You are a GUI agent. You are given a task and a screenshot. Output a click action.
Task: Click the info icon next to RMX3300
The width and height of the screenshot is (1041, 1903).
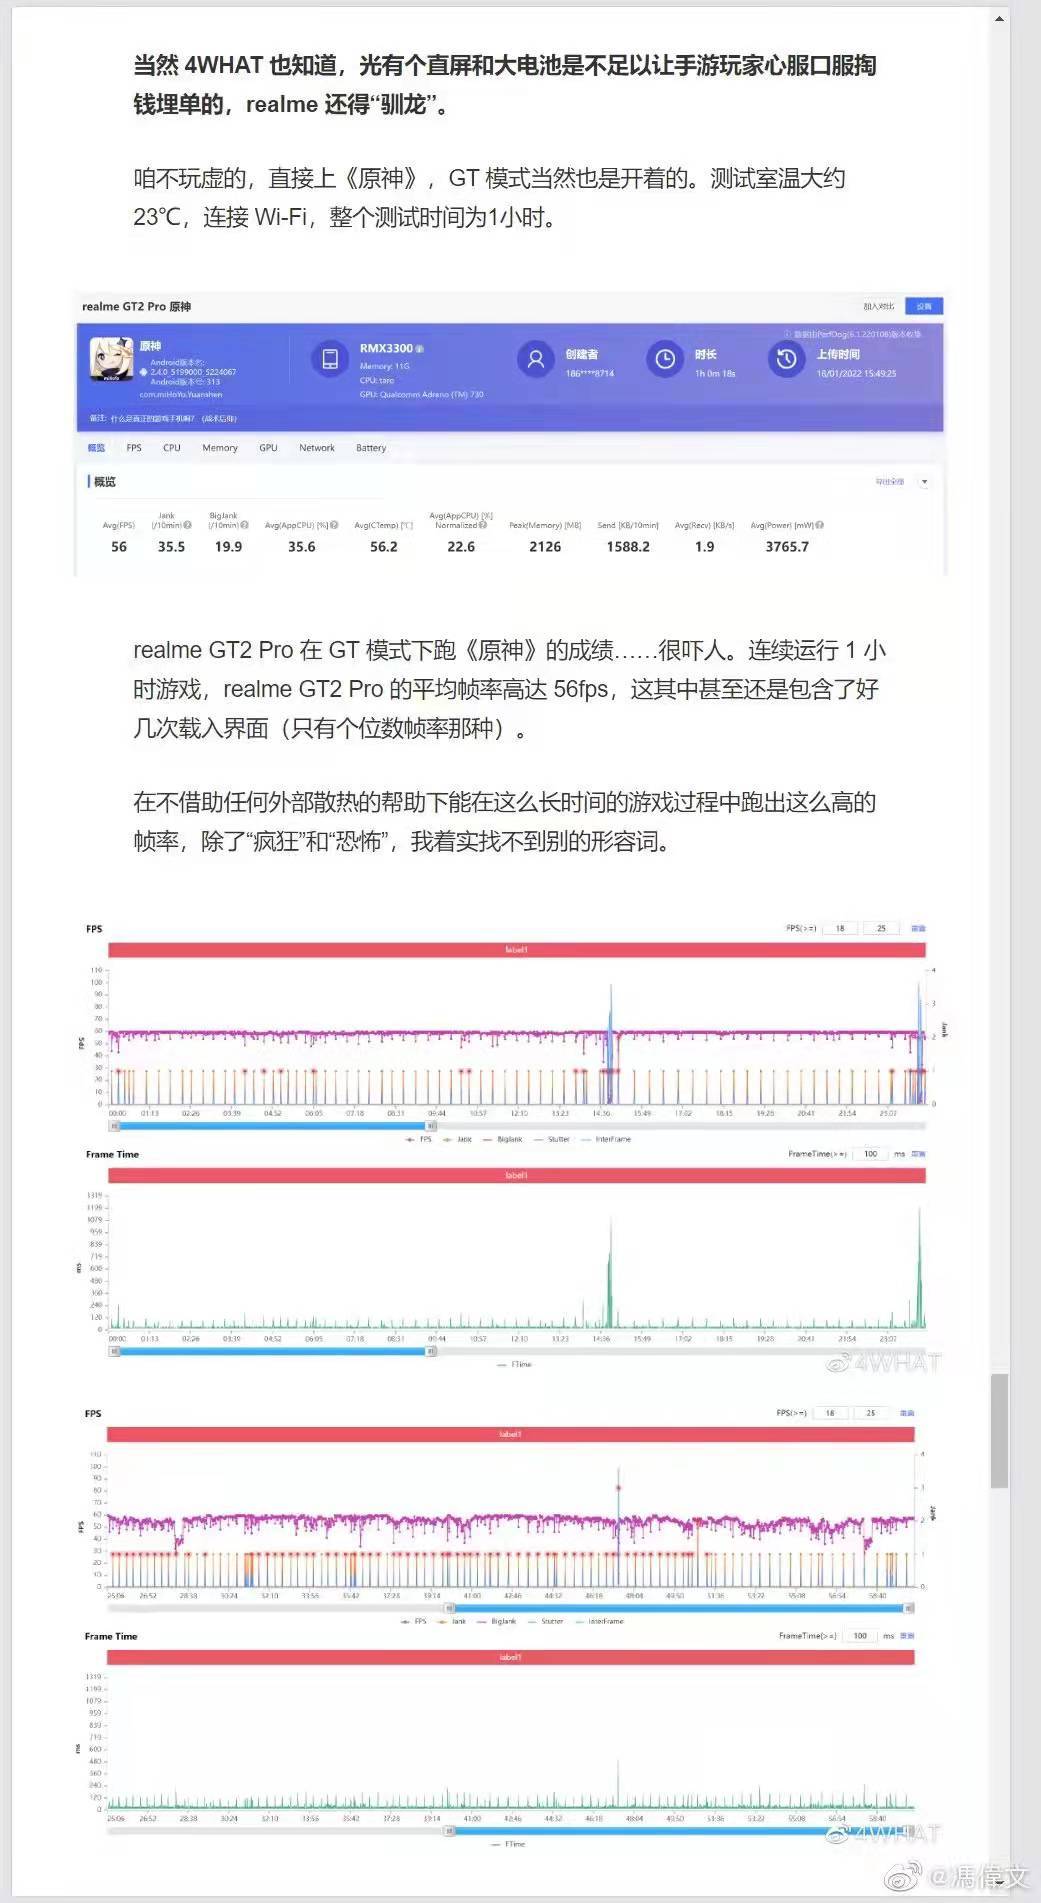coord(420,349)
